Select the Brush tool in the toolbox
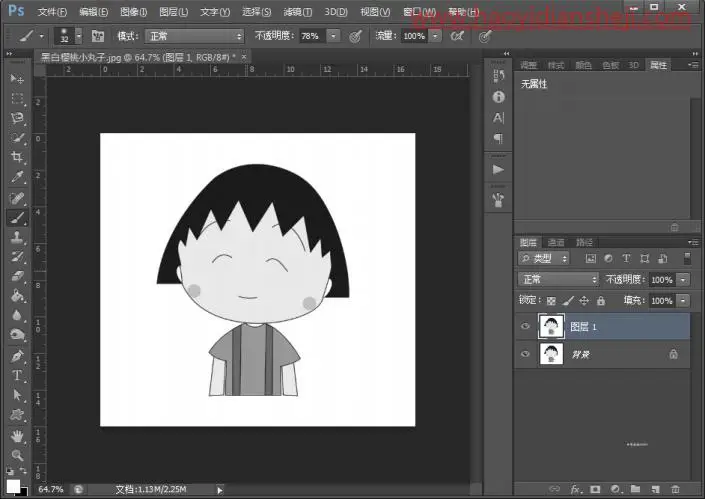The width and height of the screenshot is (705, 499). tap(17, 218)
